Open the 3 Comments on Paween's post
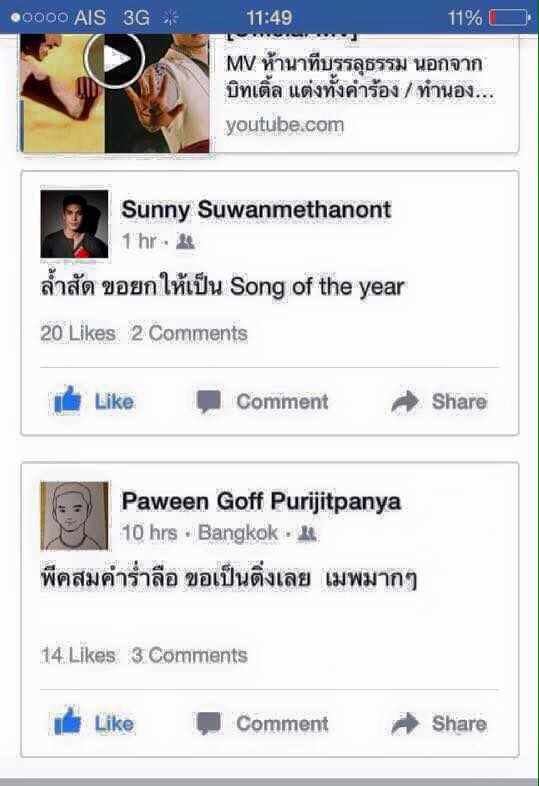 pos(189,655)
